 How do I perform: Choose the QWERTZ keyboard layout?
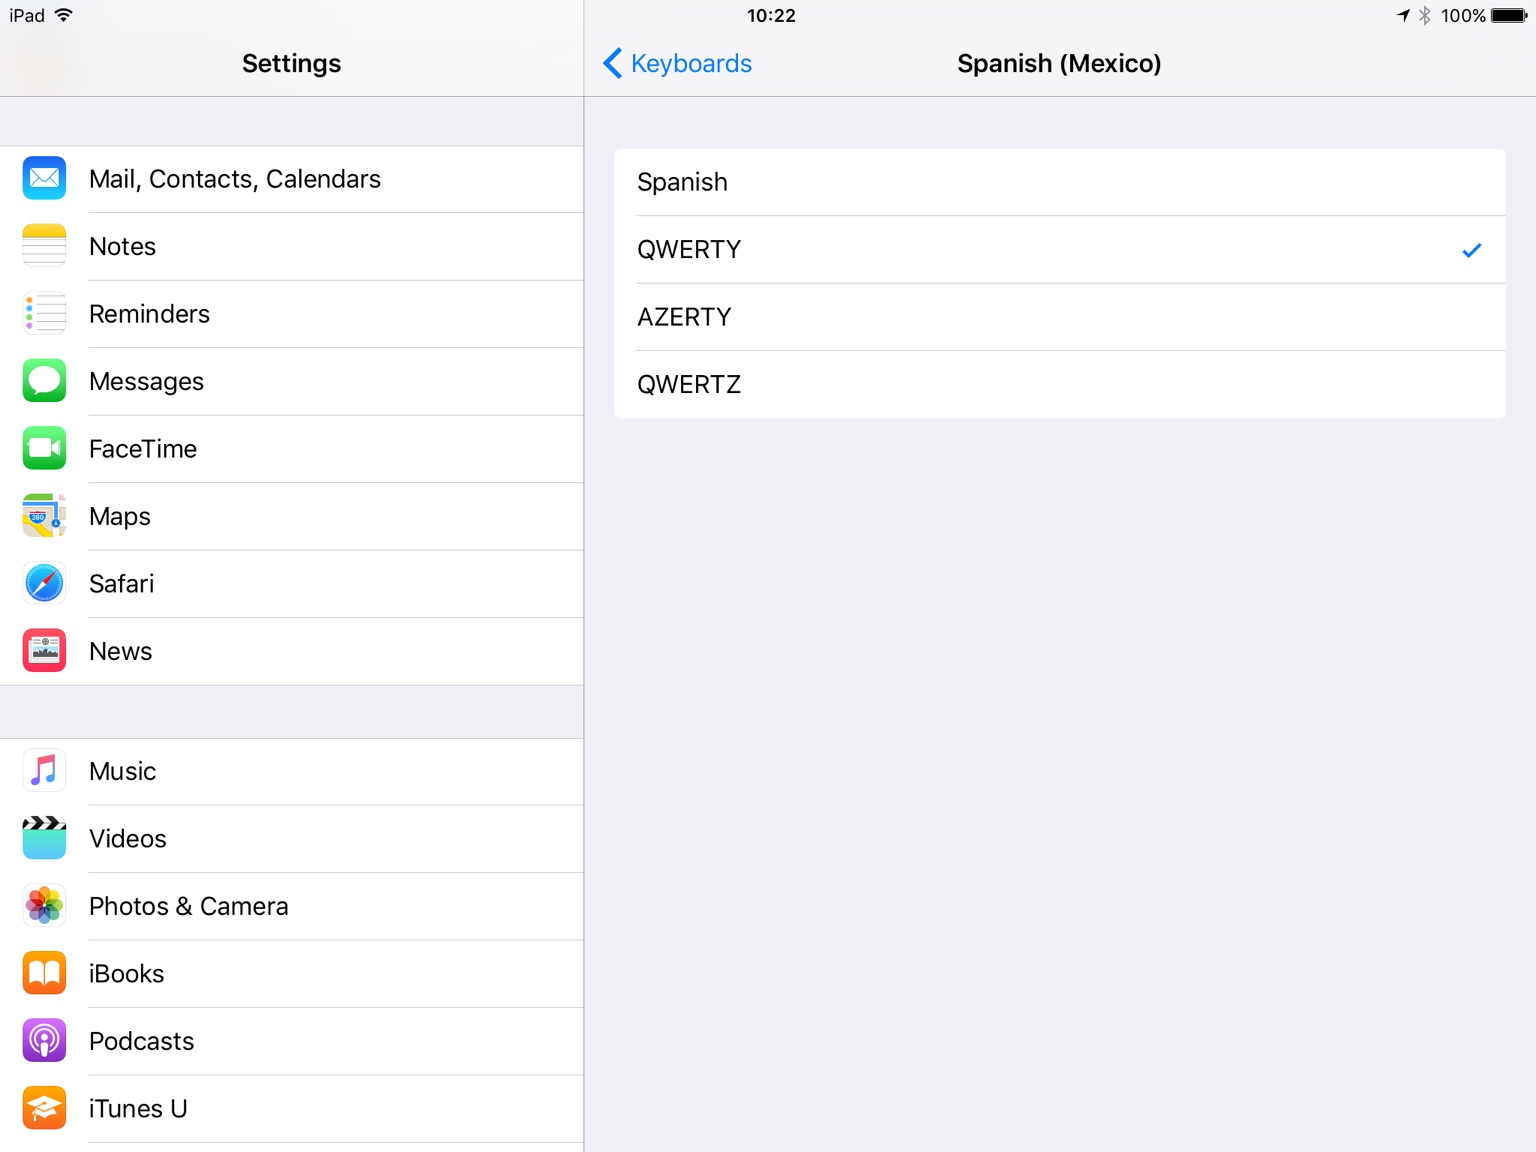[1059, 385]
